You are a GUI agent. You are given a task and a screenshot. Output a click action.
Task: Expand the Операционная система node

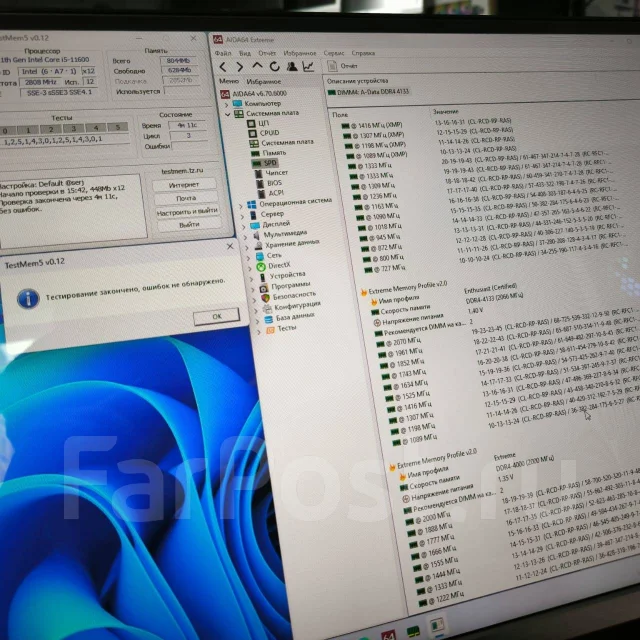click(241, 206)
